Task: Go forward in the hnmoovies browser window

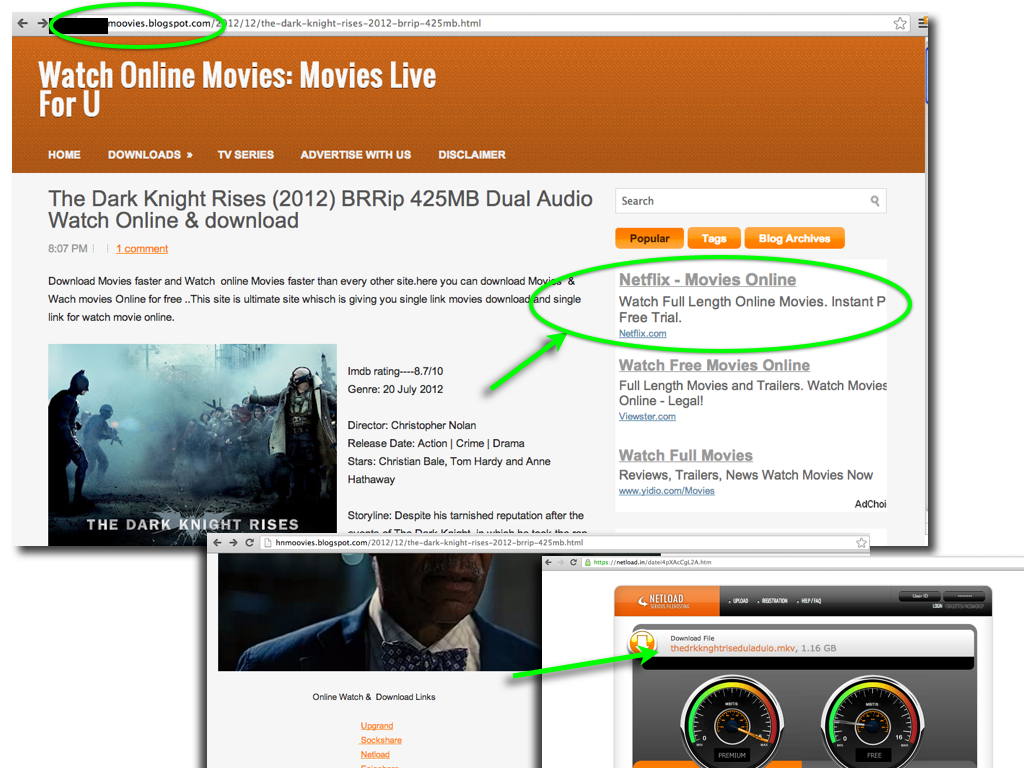Action: tap(233, 543)
